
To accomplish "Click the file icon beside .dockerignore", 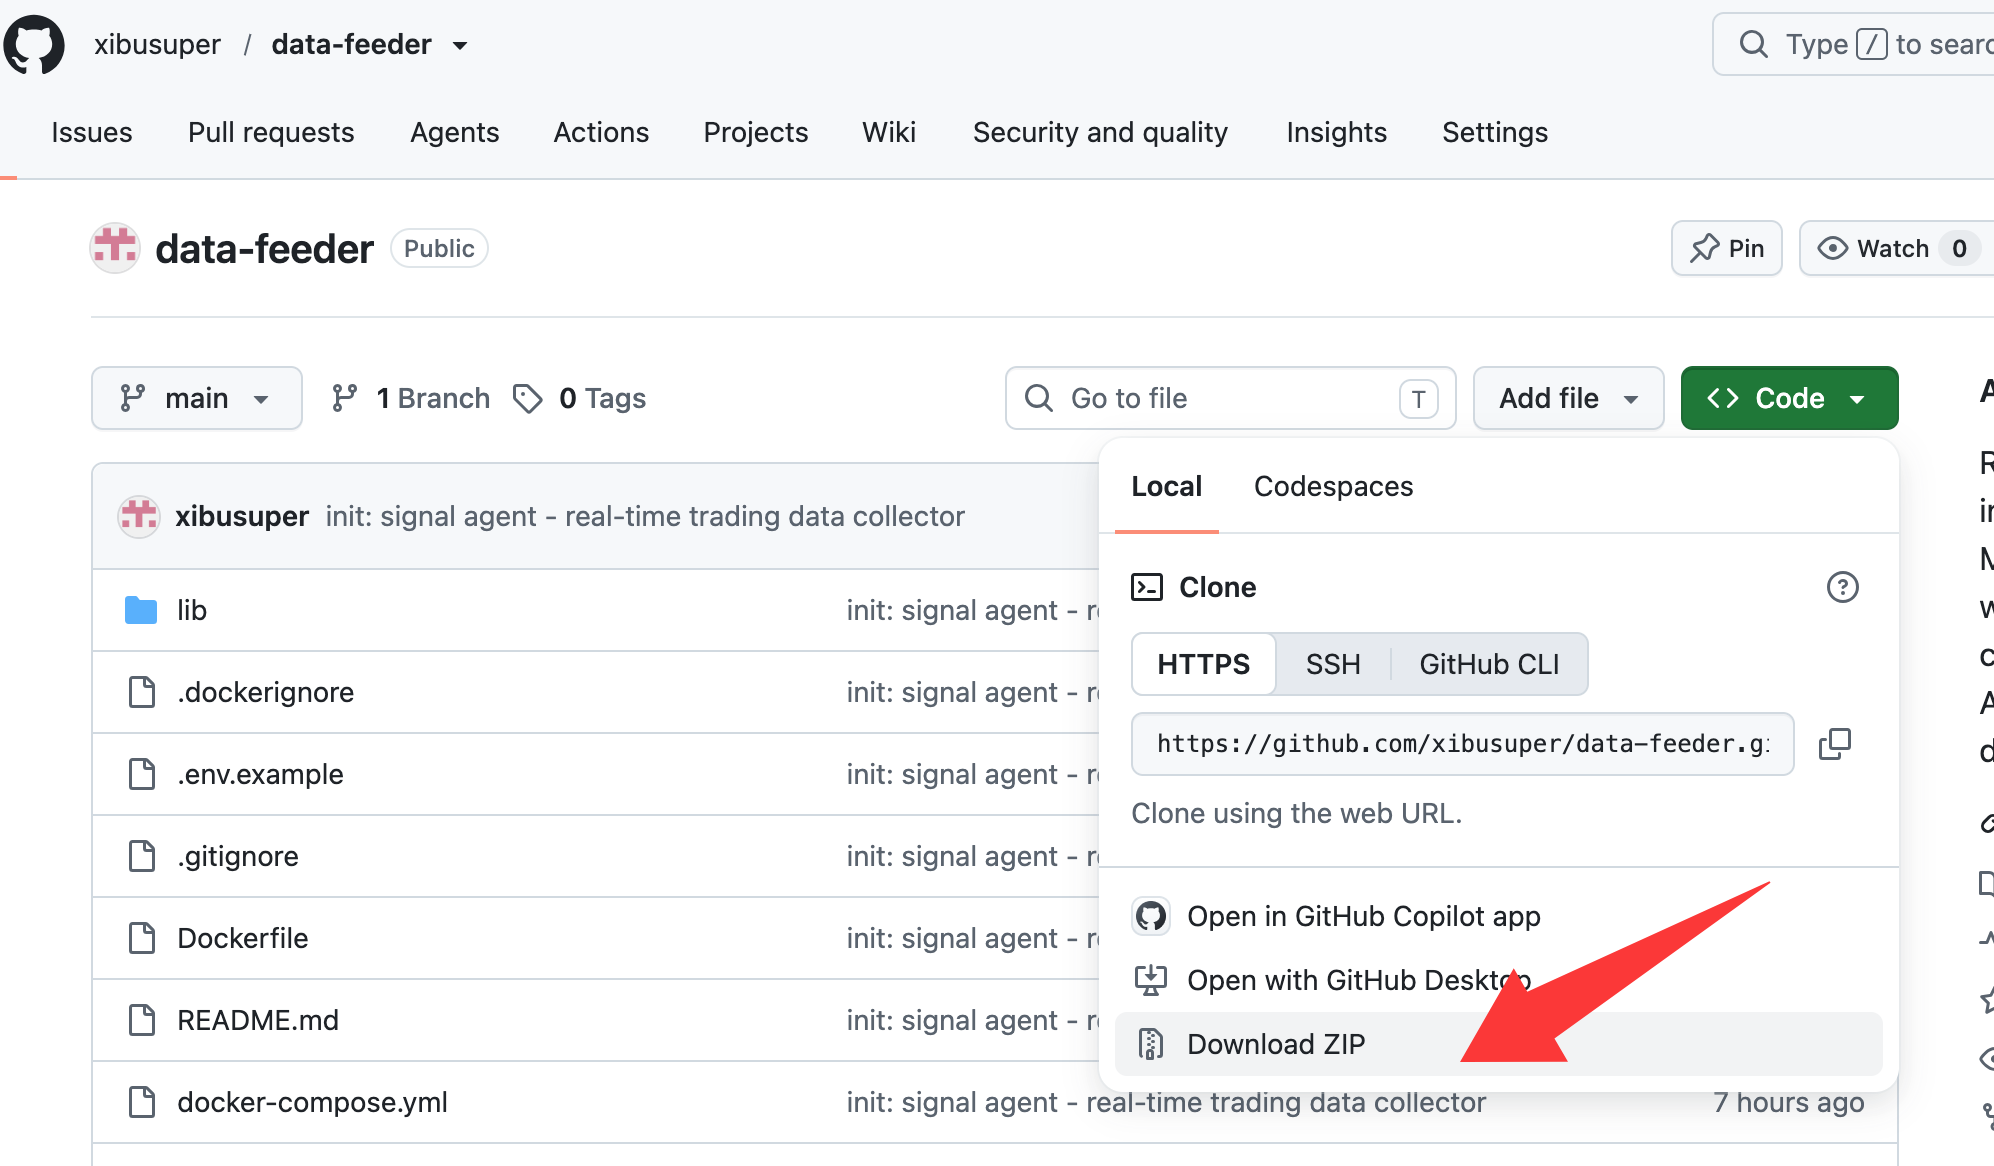I will click(x=142, y=692).
